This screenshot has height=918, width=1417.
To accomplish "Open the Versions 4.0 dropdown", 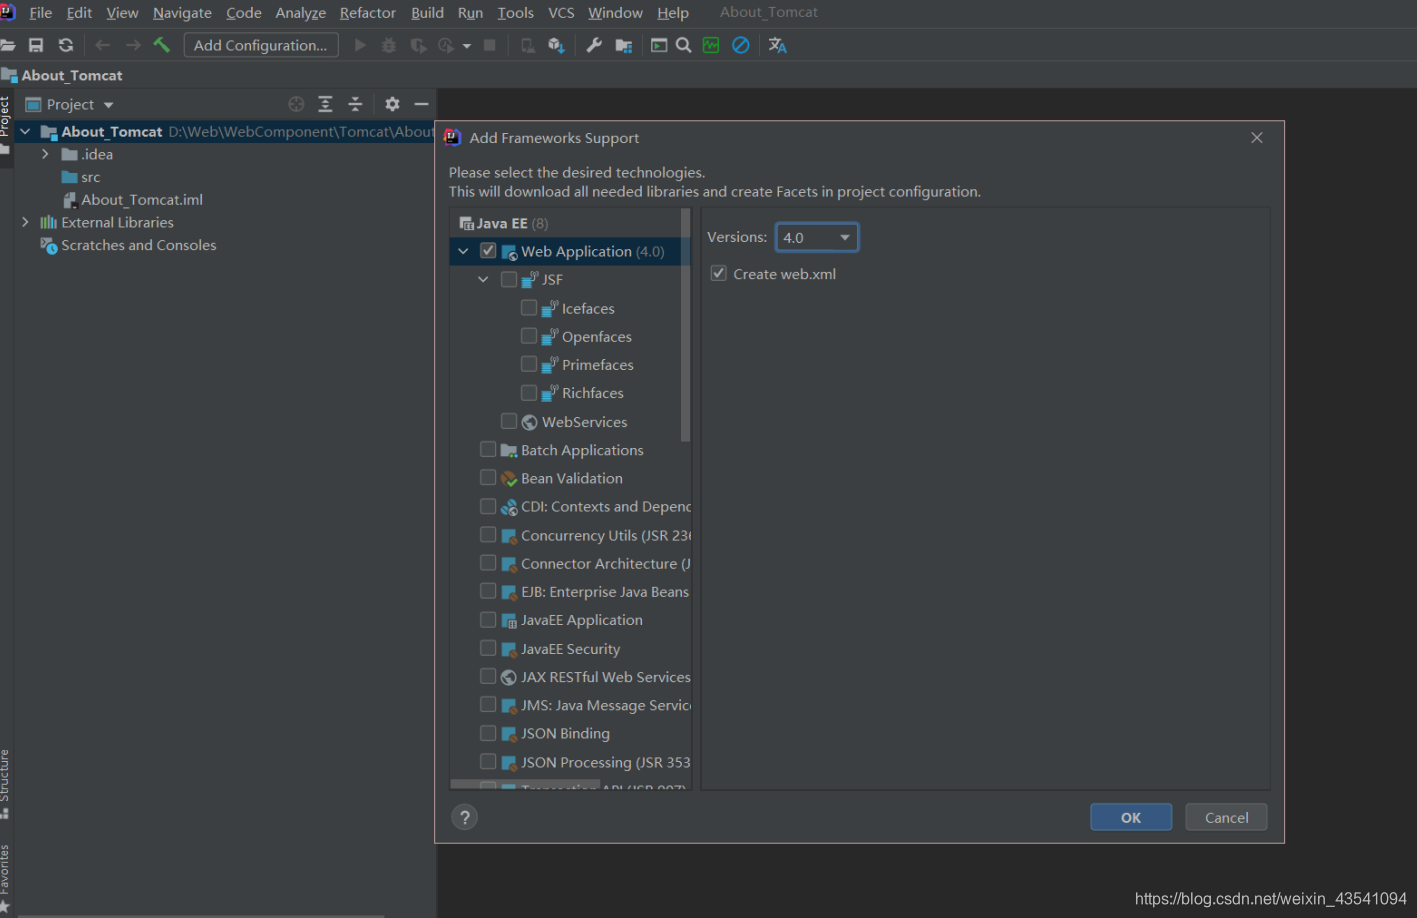I will pos(817,237).
